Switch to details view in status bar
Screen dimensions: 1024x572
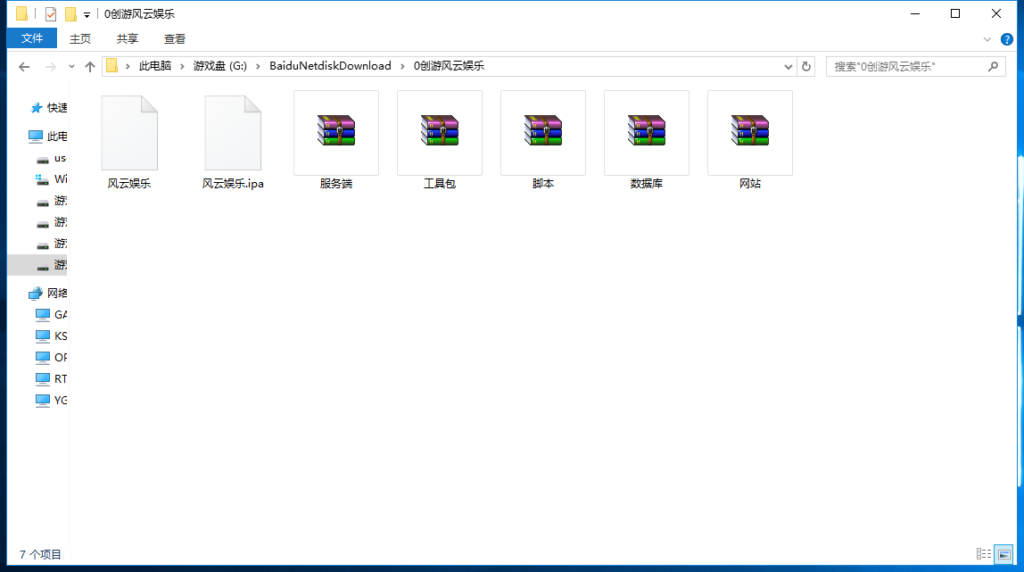point(984,554)
